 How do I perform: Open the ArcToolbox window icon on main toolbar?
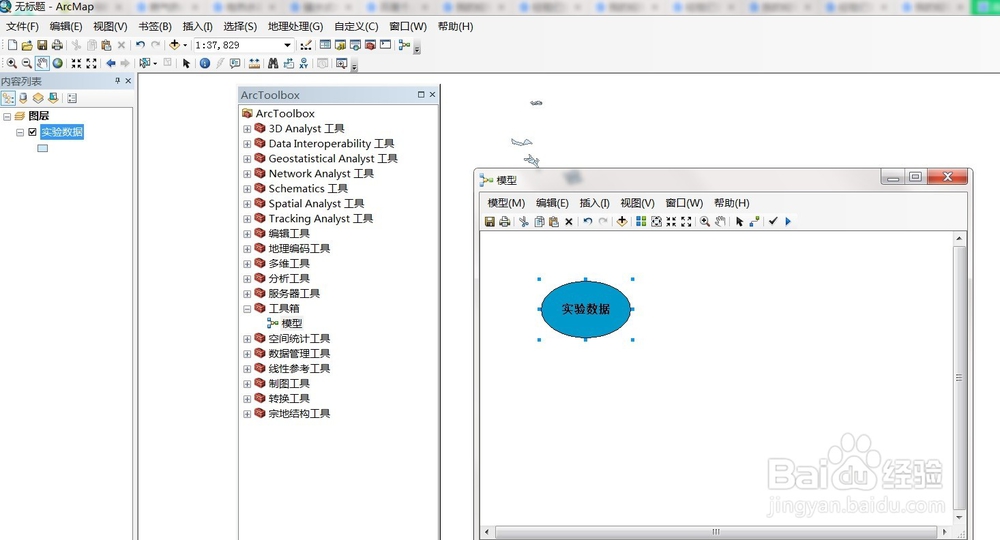pos(370,45)
